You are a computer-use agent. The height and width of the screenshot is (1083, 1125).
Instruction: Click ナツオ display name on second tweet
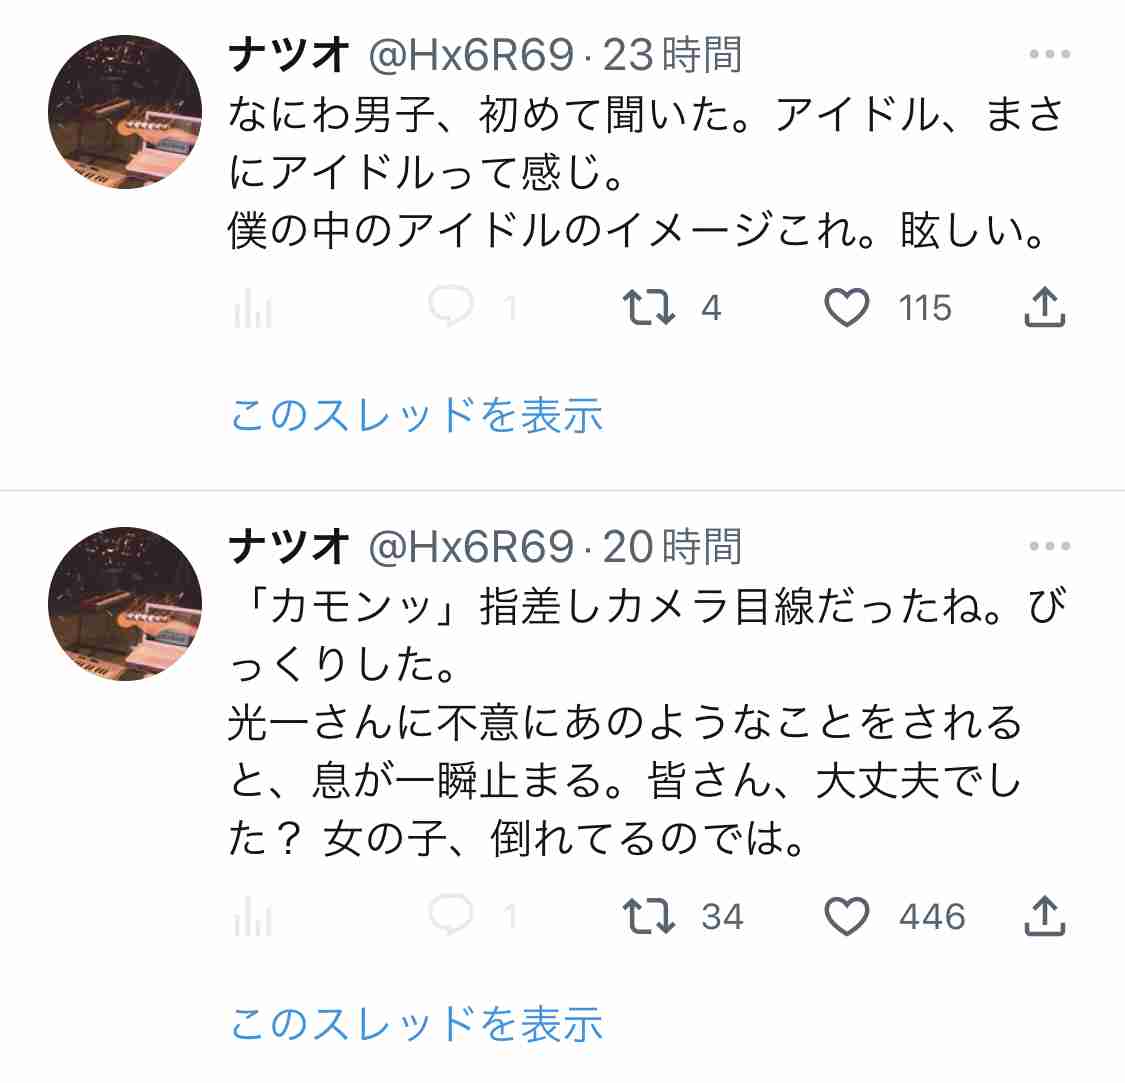pos(288,547)
